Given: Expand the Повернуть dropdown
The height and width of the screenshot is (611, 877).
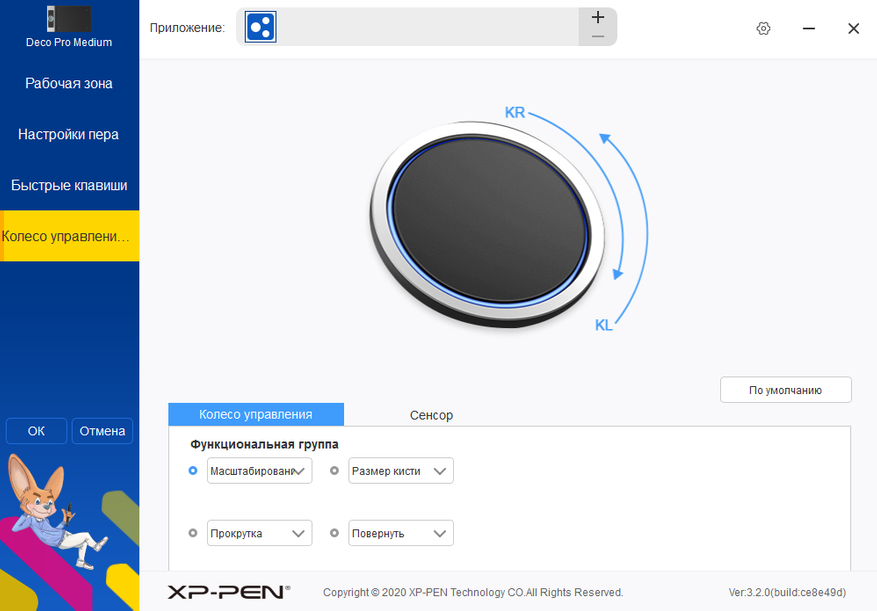Looking at the screenshot, I should (x=401, y=533).
